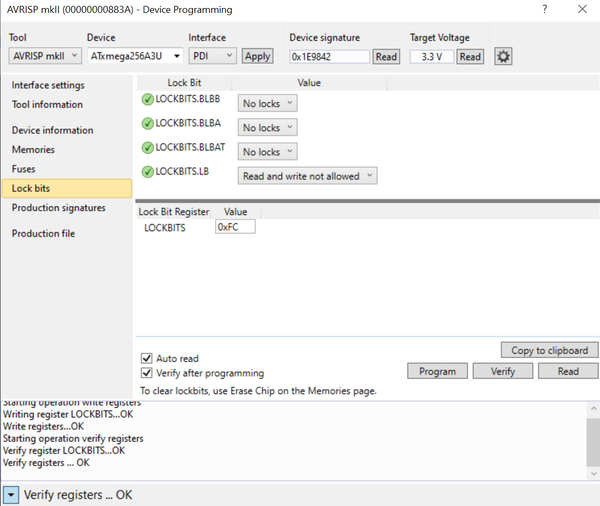Click Read next to Target Voltage
Screen dimensions: 600x506
(470, 57)
